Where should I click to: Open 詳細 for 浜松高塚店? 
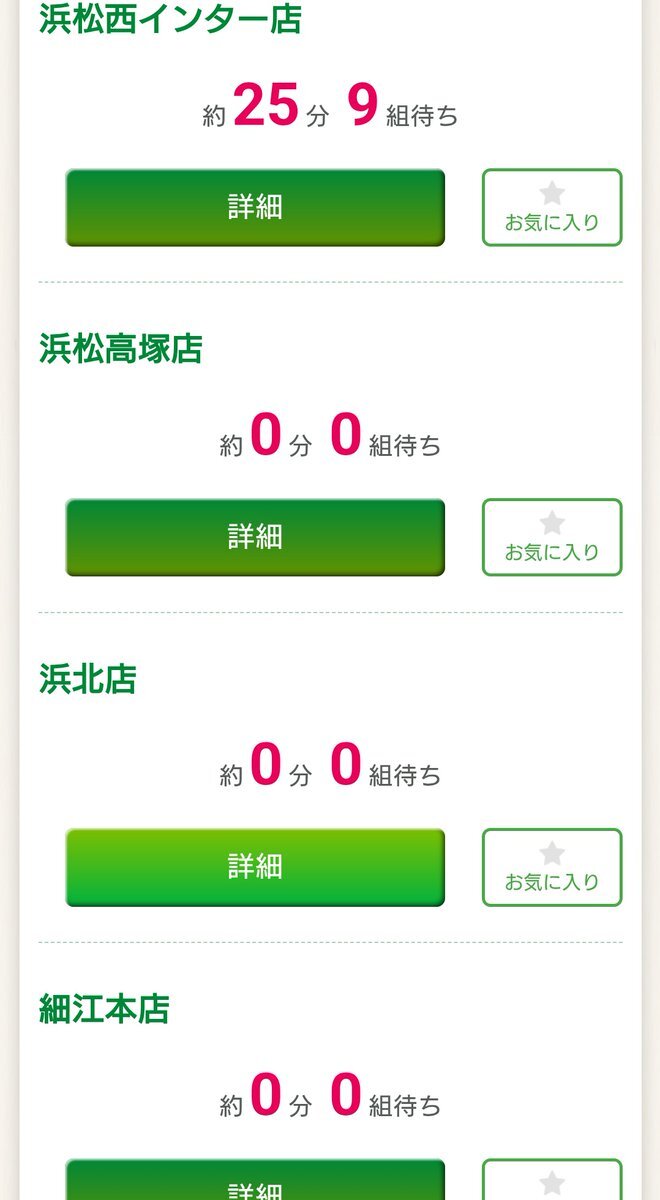255,537
